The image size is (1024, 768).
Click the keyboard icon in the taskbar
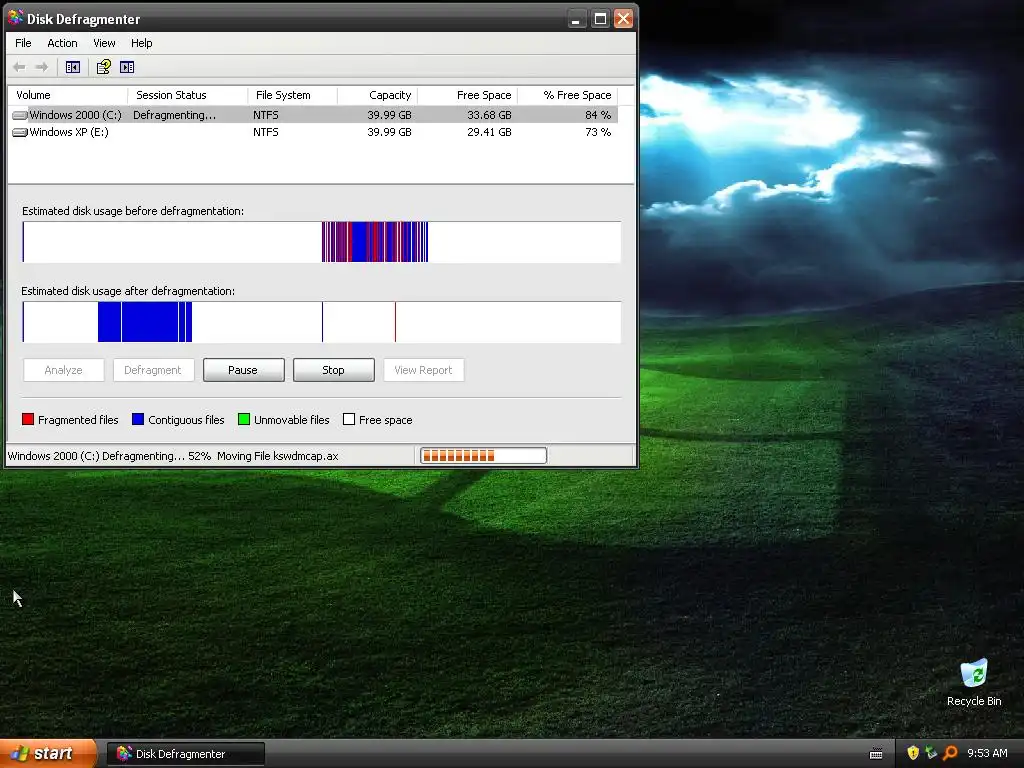click(876, 754)
